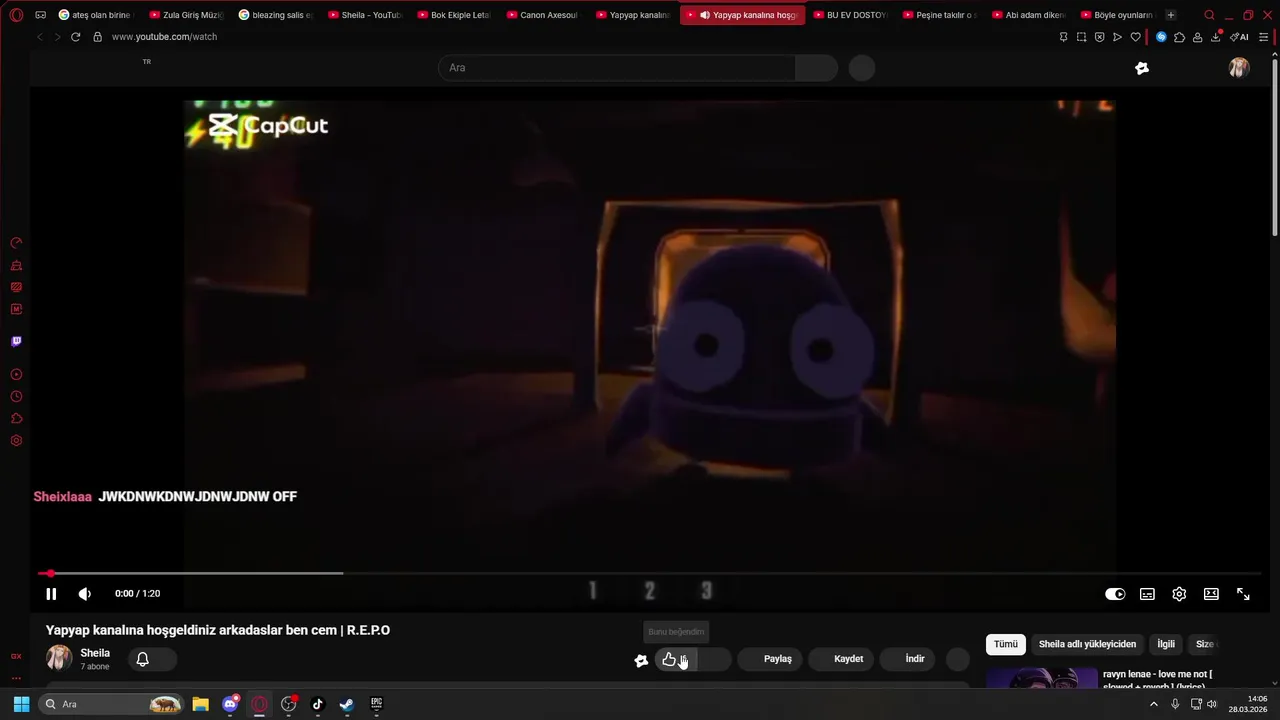Screen dimensions: 1280x720
Task: Switch to theater mode icon
Action: click(x=1211, y=594)
